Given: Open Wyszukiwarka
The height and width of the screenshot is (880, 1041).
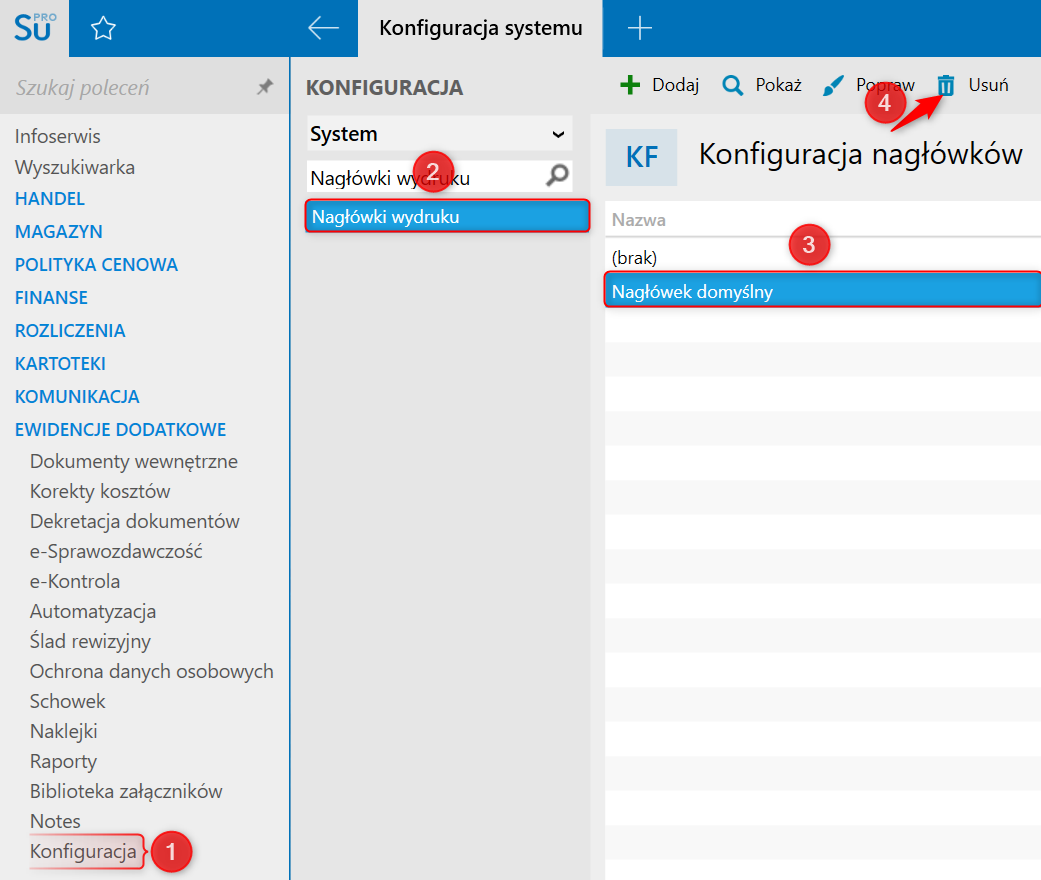Looking at the screenshot, I should pyautogui.click(x=74, y=167).
